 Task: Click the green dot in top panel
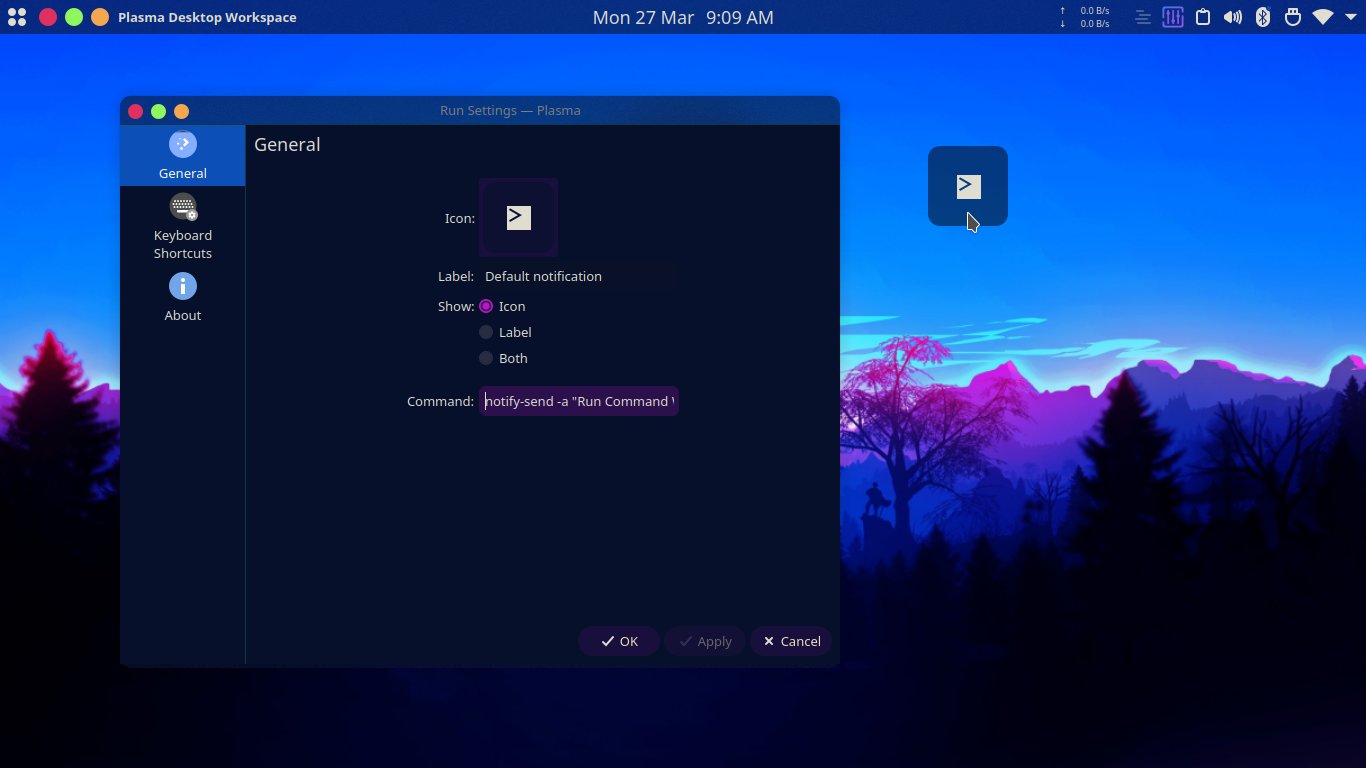point(74,17)
